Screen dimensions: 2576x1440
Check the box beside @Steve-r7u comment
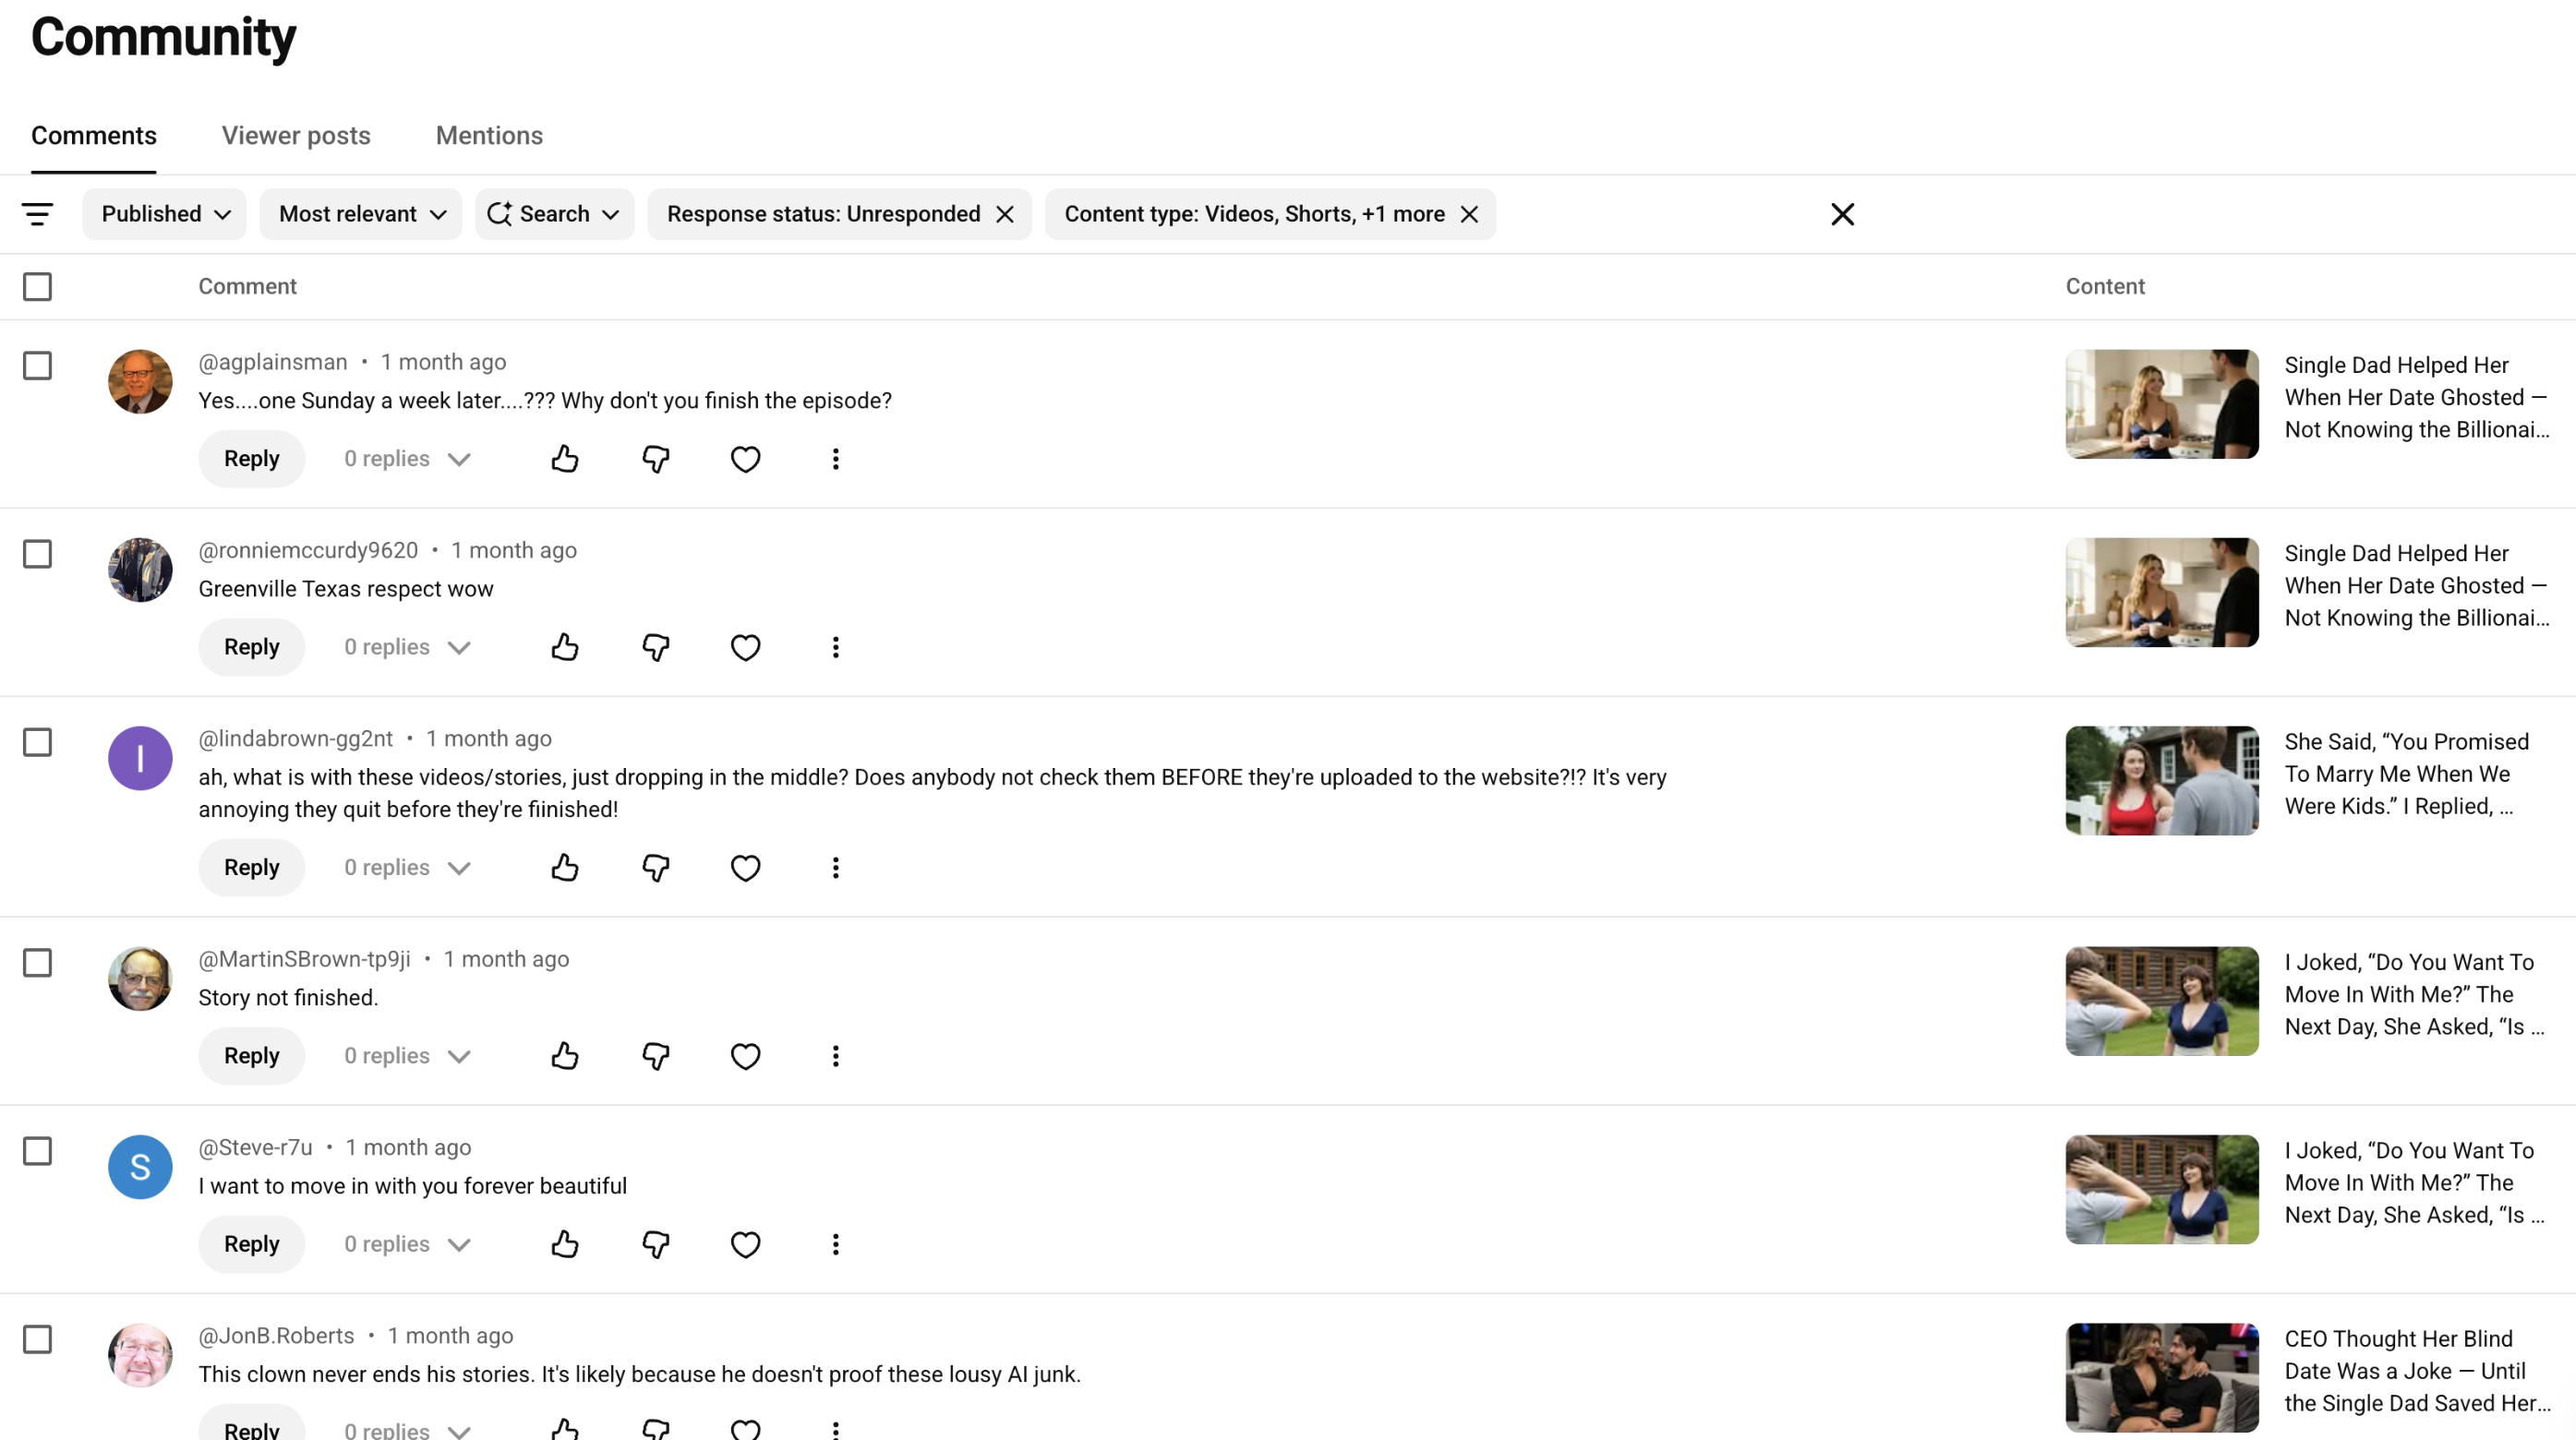coord(38,1151)
